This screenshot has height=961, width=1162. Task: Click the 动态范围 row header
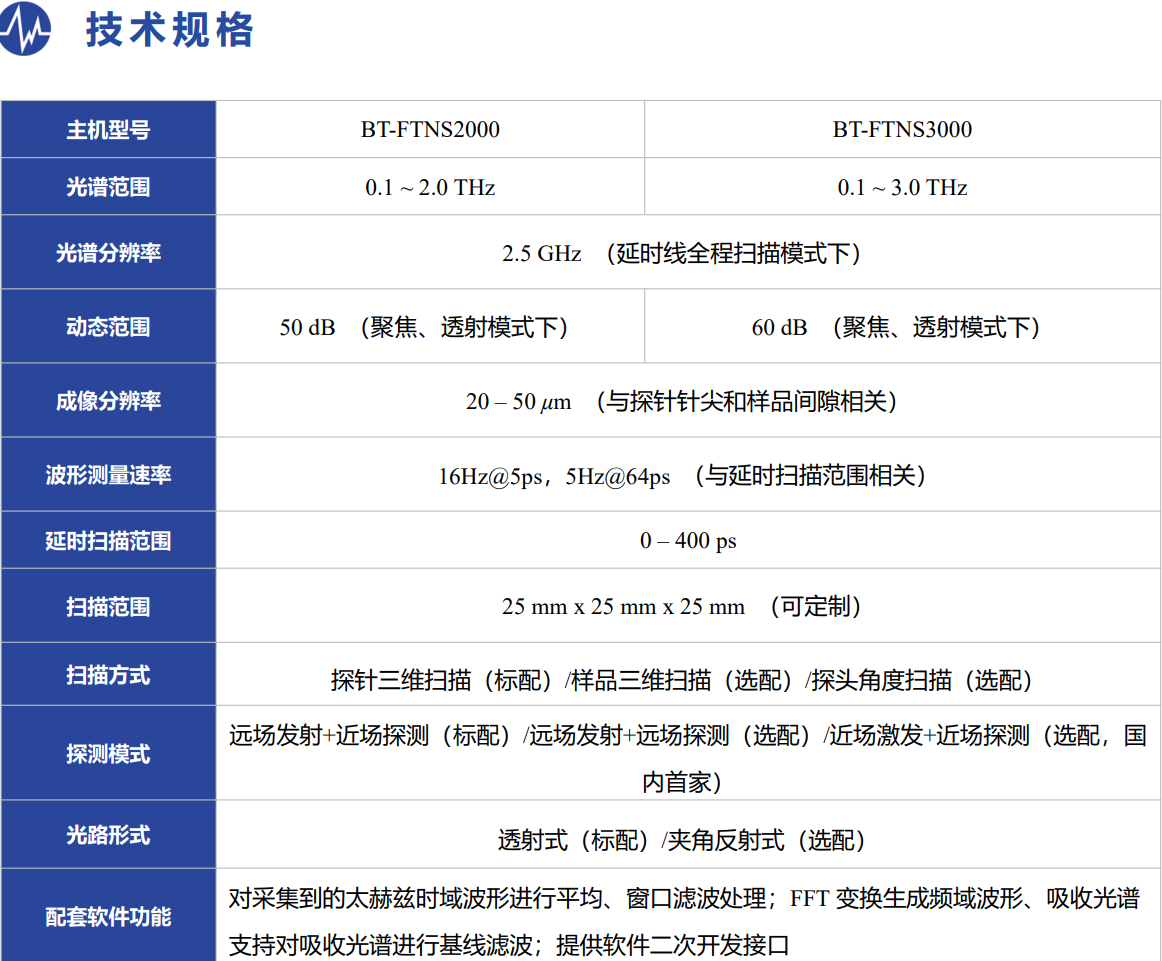108,327
